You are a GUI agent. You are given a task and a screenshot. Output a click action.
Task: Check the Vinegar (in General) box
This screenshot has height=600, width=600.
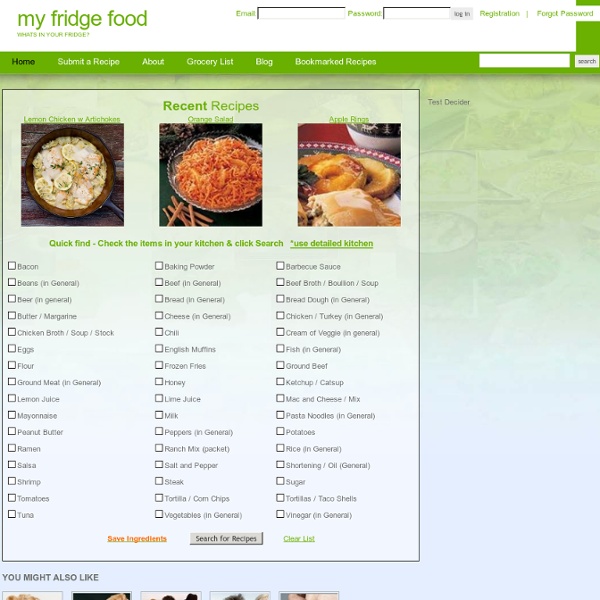(x=280, y=514)
